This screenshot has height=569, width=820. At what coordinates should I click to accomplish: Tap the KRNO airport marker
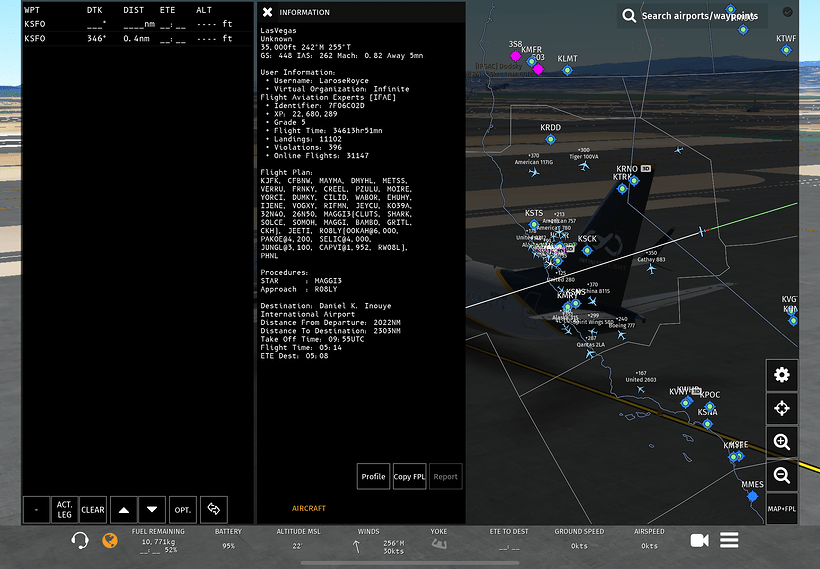(x=634, y=180)
